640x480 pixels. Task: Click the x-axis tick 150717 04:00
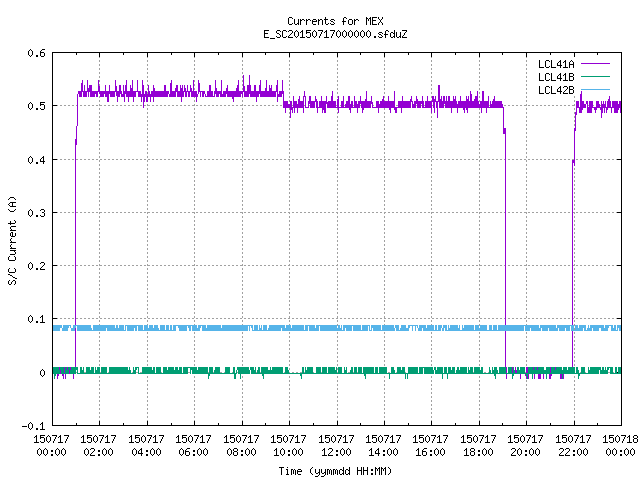click(x=146, y=445)
